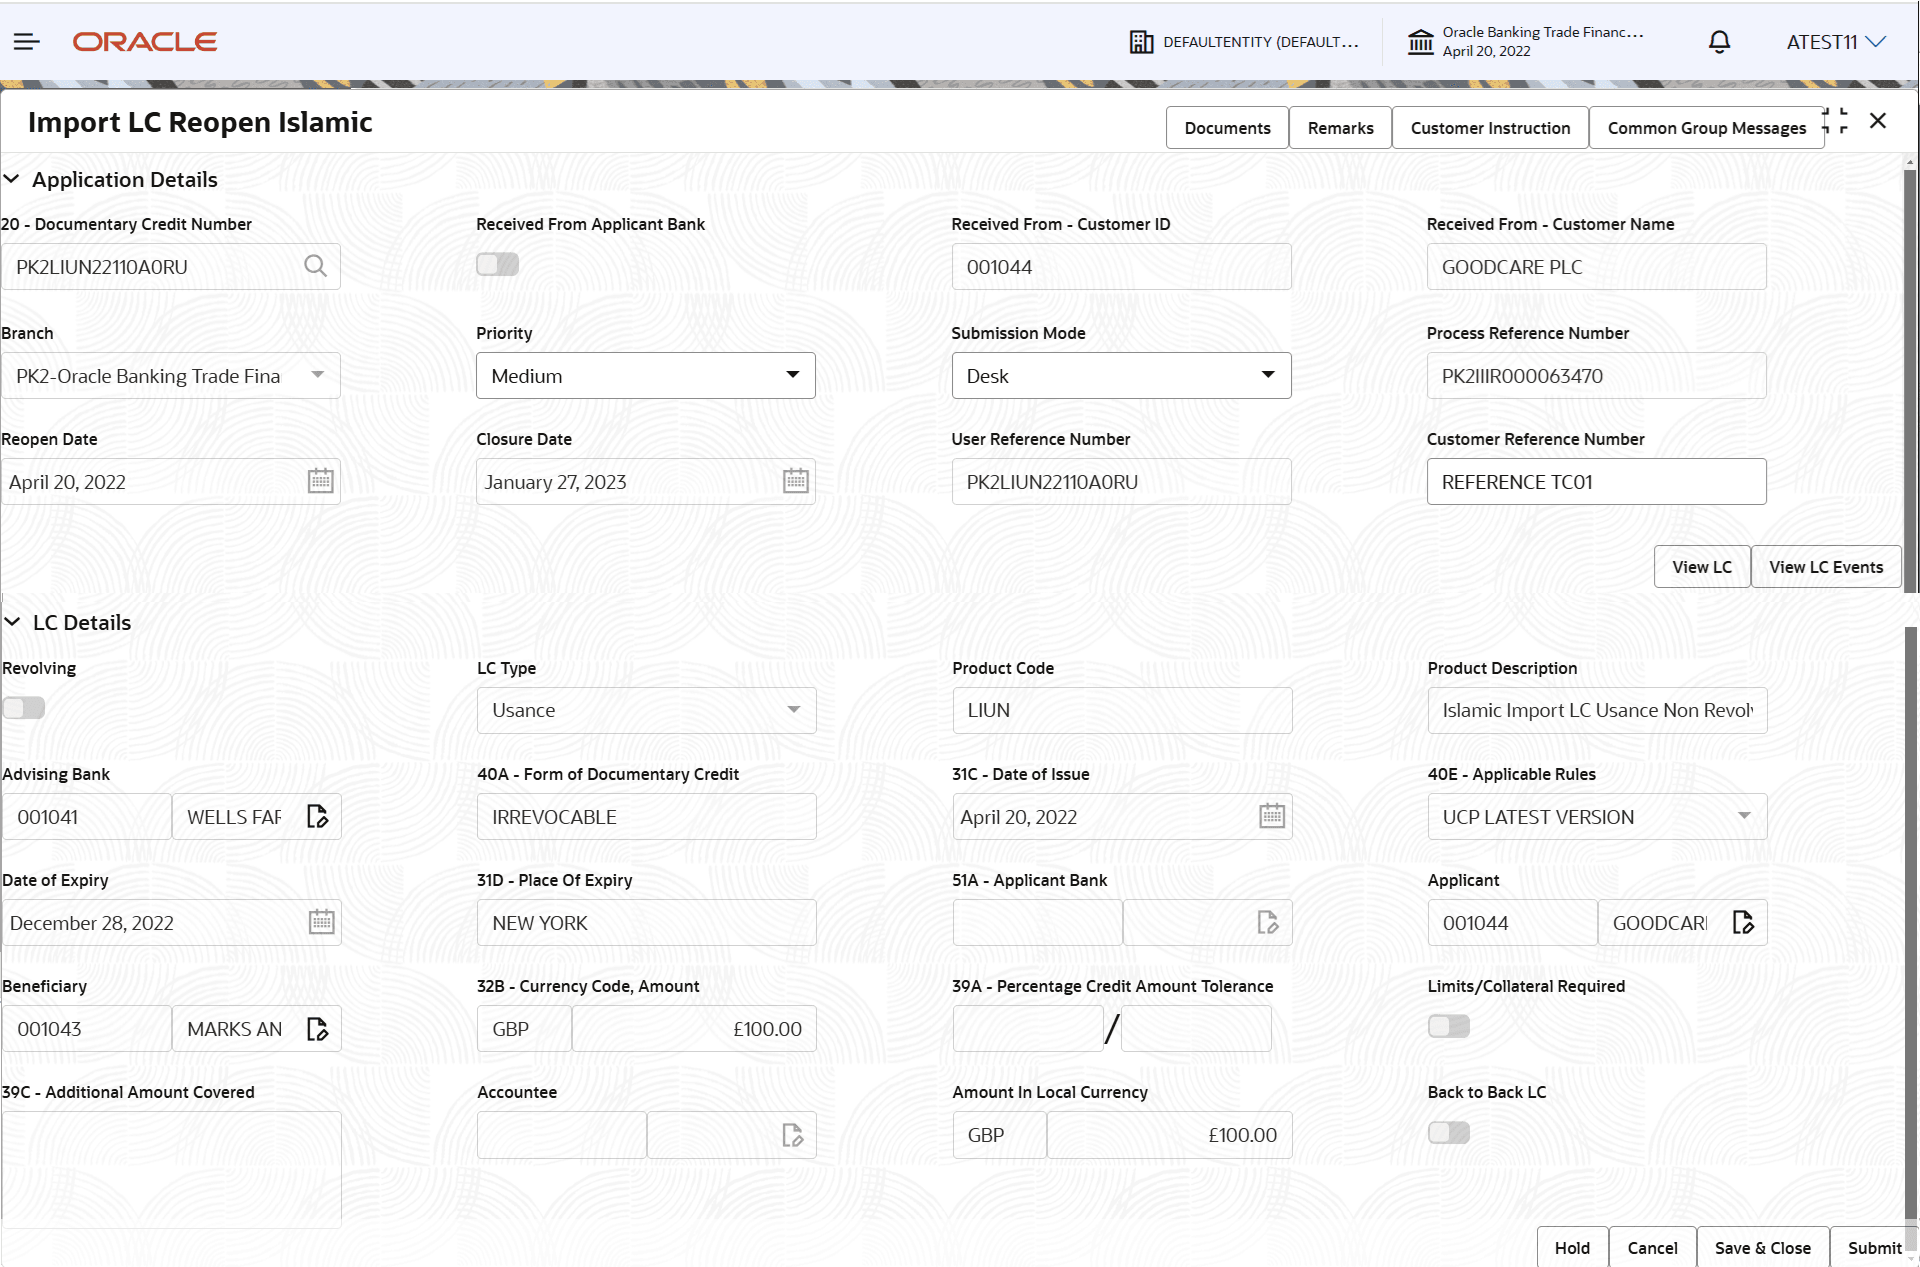Screen dimensions: 1920x1267
Task: Click the View LC Events button
Action: point(1825,567)
